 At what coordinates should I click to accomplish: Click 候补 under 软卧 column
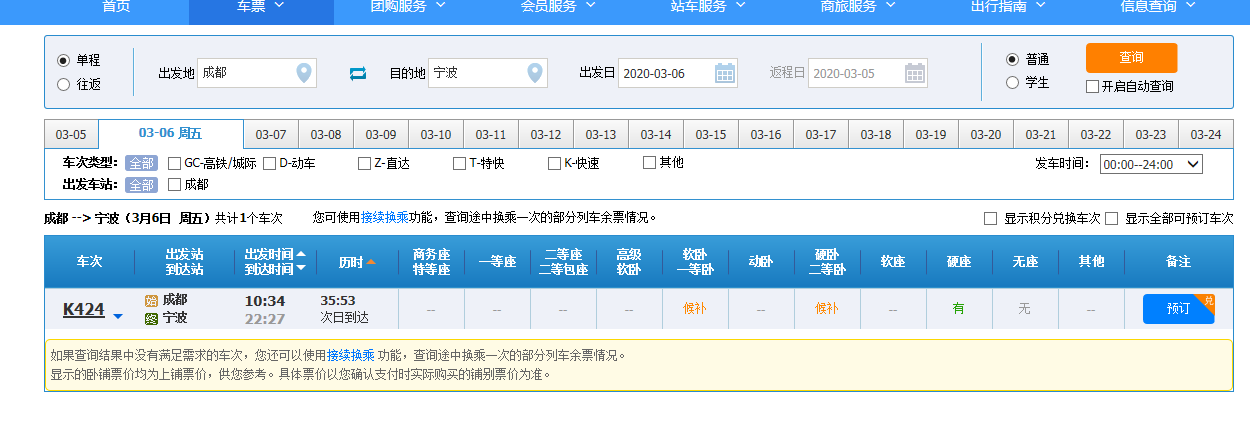[695, 309]
